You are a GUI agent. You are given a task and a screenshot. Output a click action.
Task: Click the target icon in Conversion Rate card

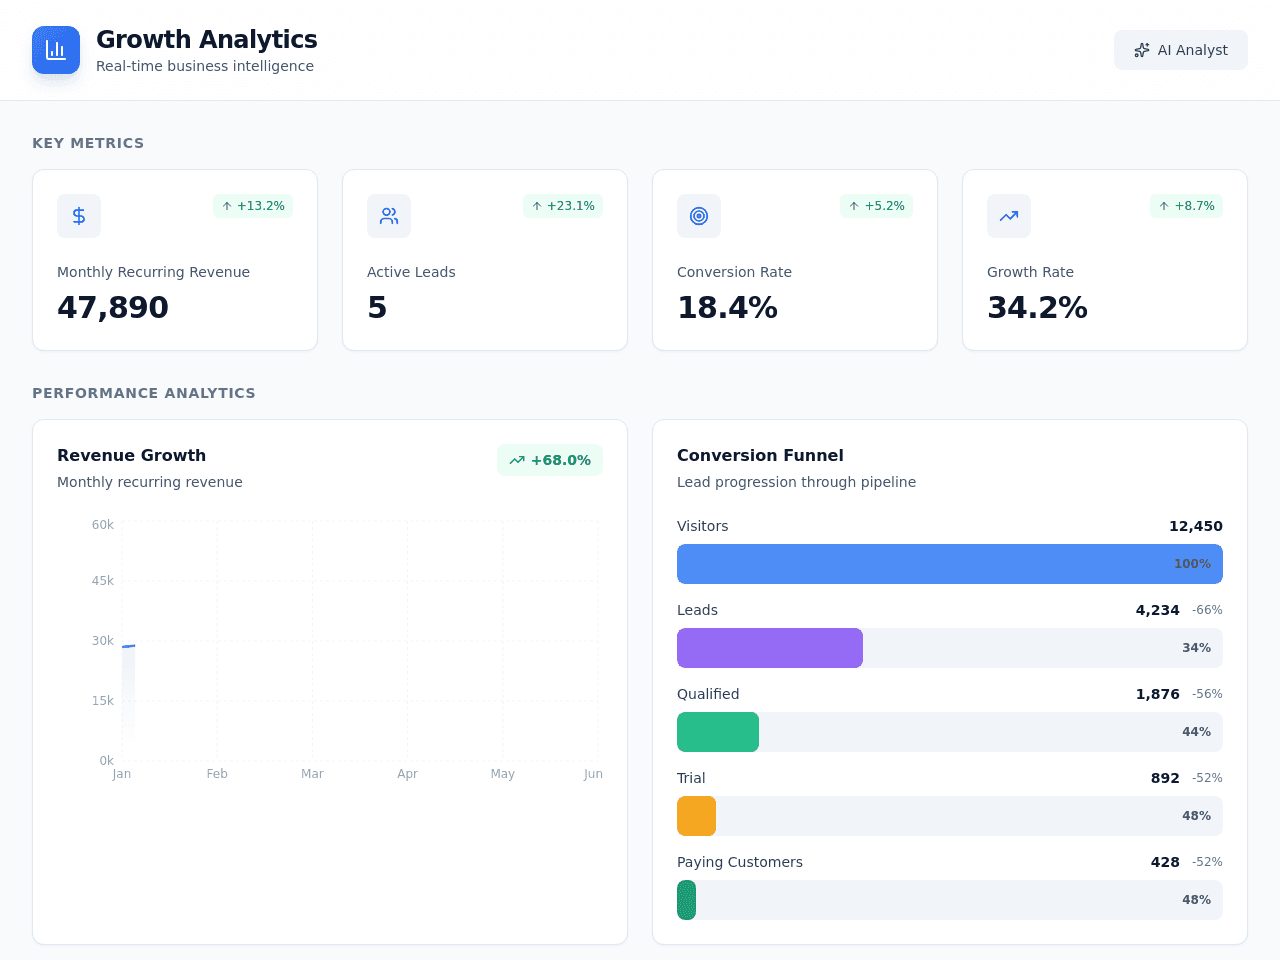tap(699, 216)
